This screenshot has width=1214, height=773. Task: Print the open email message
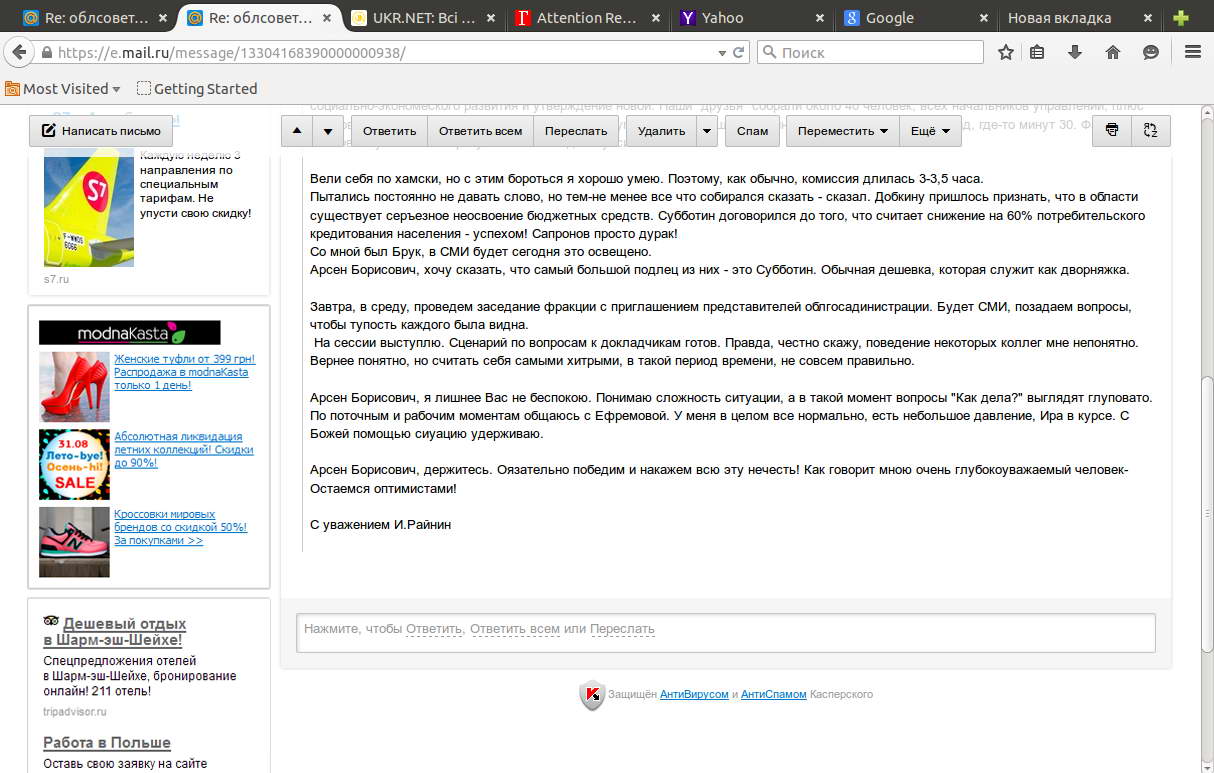click(x=1111, y=130)
